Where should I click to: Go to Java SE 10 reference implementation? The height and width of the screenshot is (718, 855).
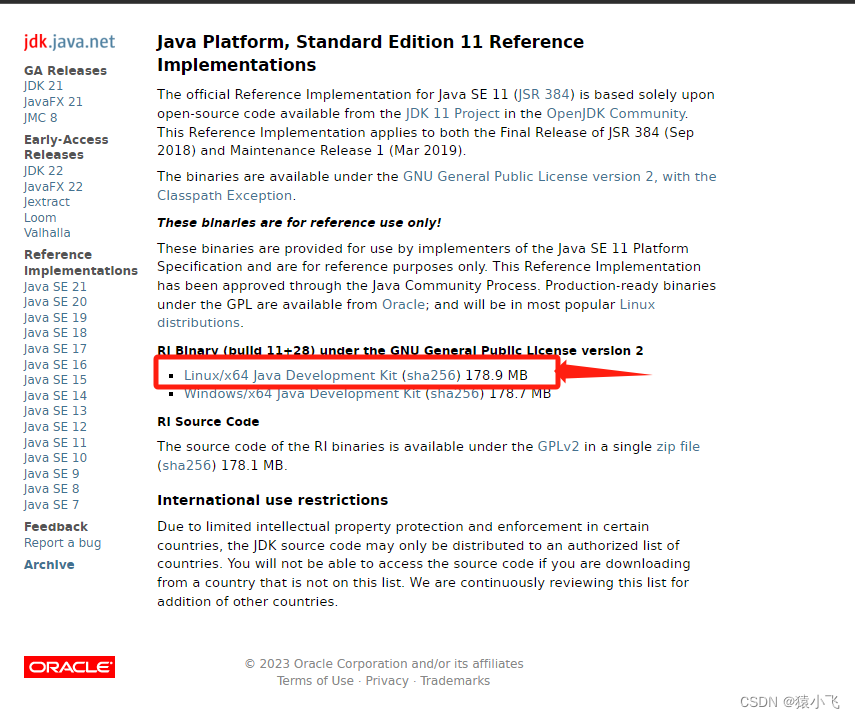(x=55, y=457)
